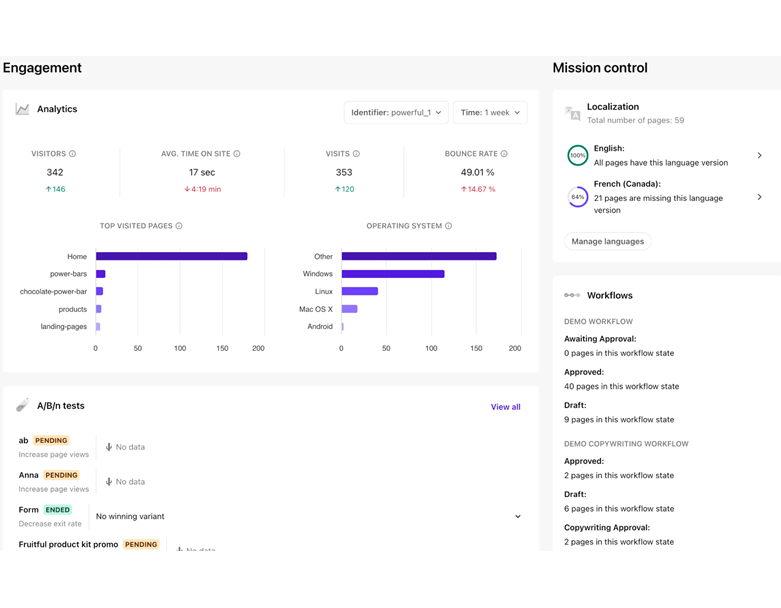Click the chocolate-power-bar chart label
Viewport: 781px width, 608px height.
53,291
